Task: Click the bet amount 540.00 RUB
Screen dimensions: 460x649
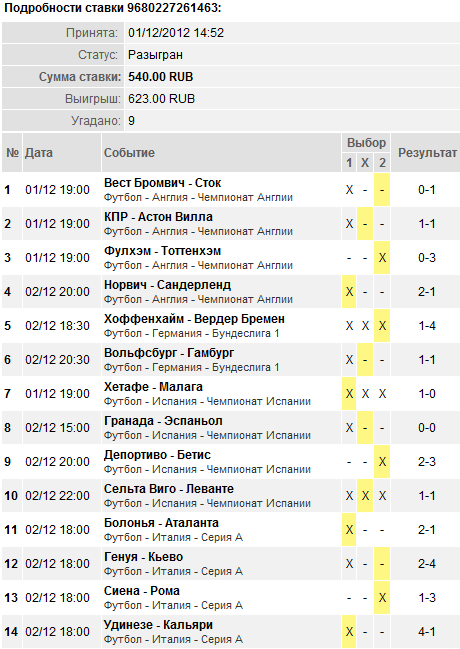Action: coord(161,77)
